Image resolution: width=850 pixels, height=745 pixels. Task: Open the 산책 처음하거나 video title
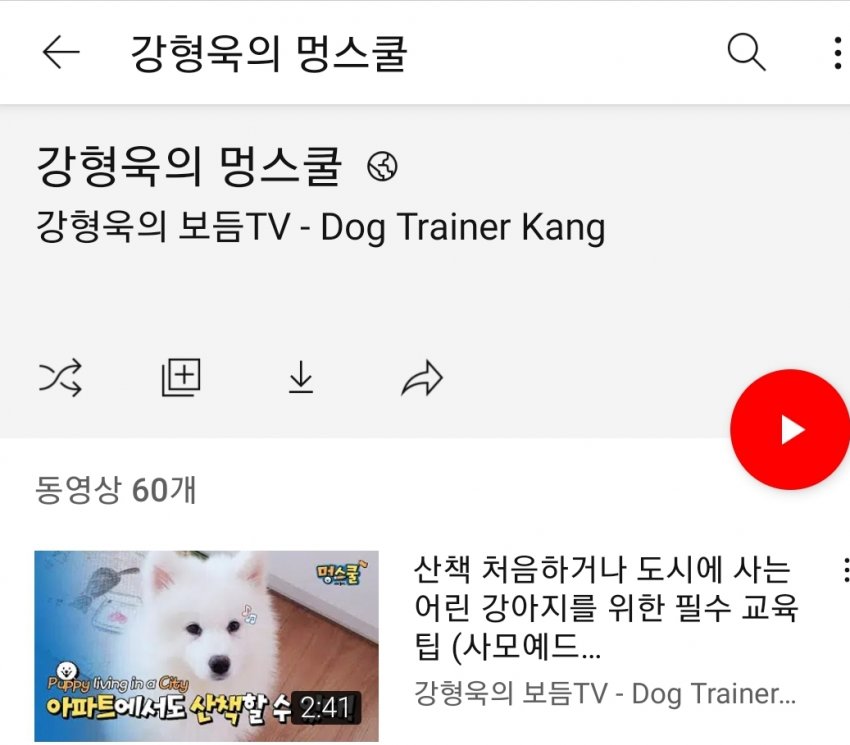(x=606, y=608)
